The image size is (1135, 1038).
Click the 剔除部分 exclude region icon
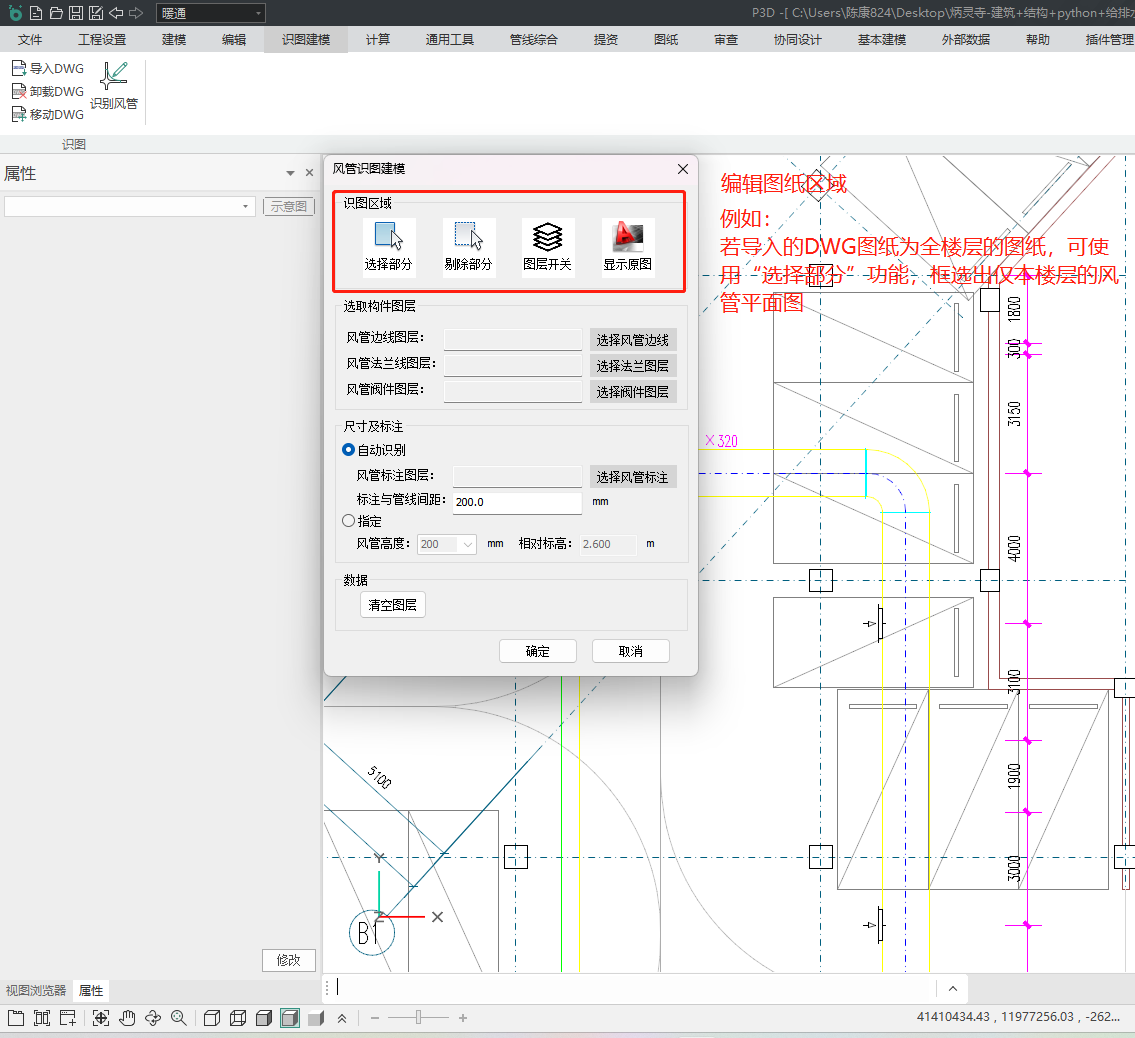coord(468,238)
